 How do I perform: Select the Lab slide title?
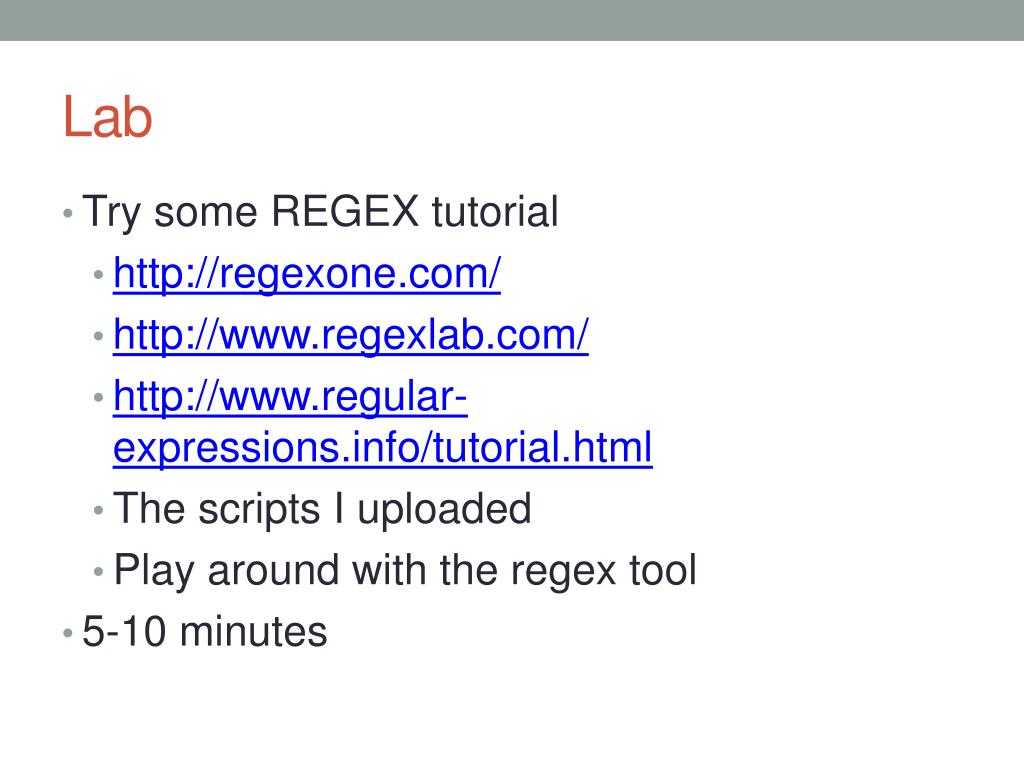pos(108,117)
